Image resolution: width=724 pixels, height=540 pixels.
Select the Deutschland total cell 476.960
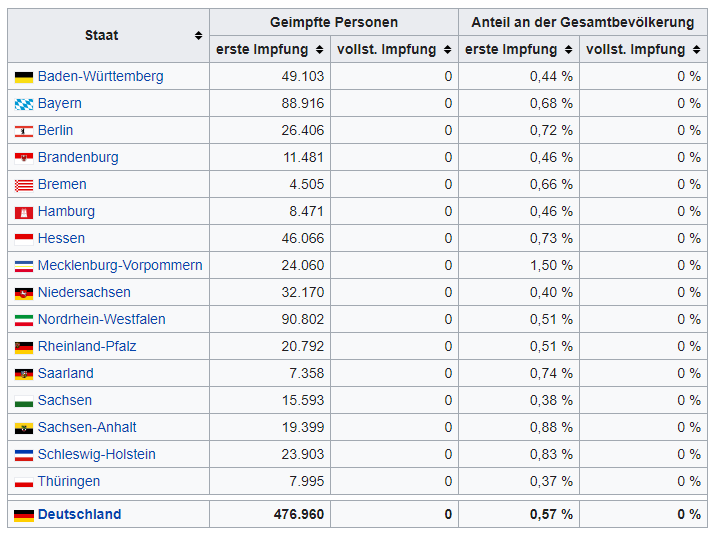coord(299,514)
